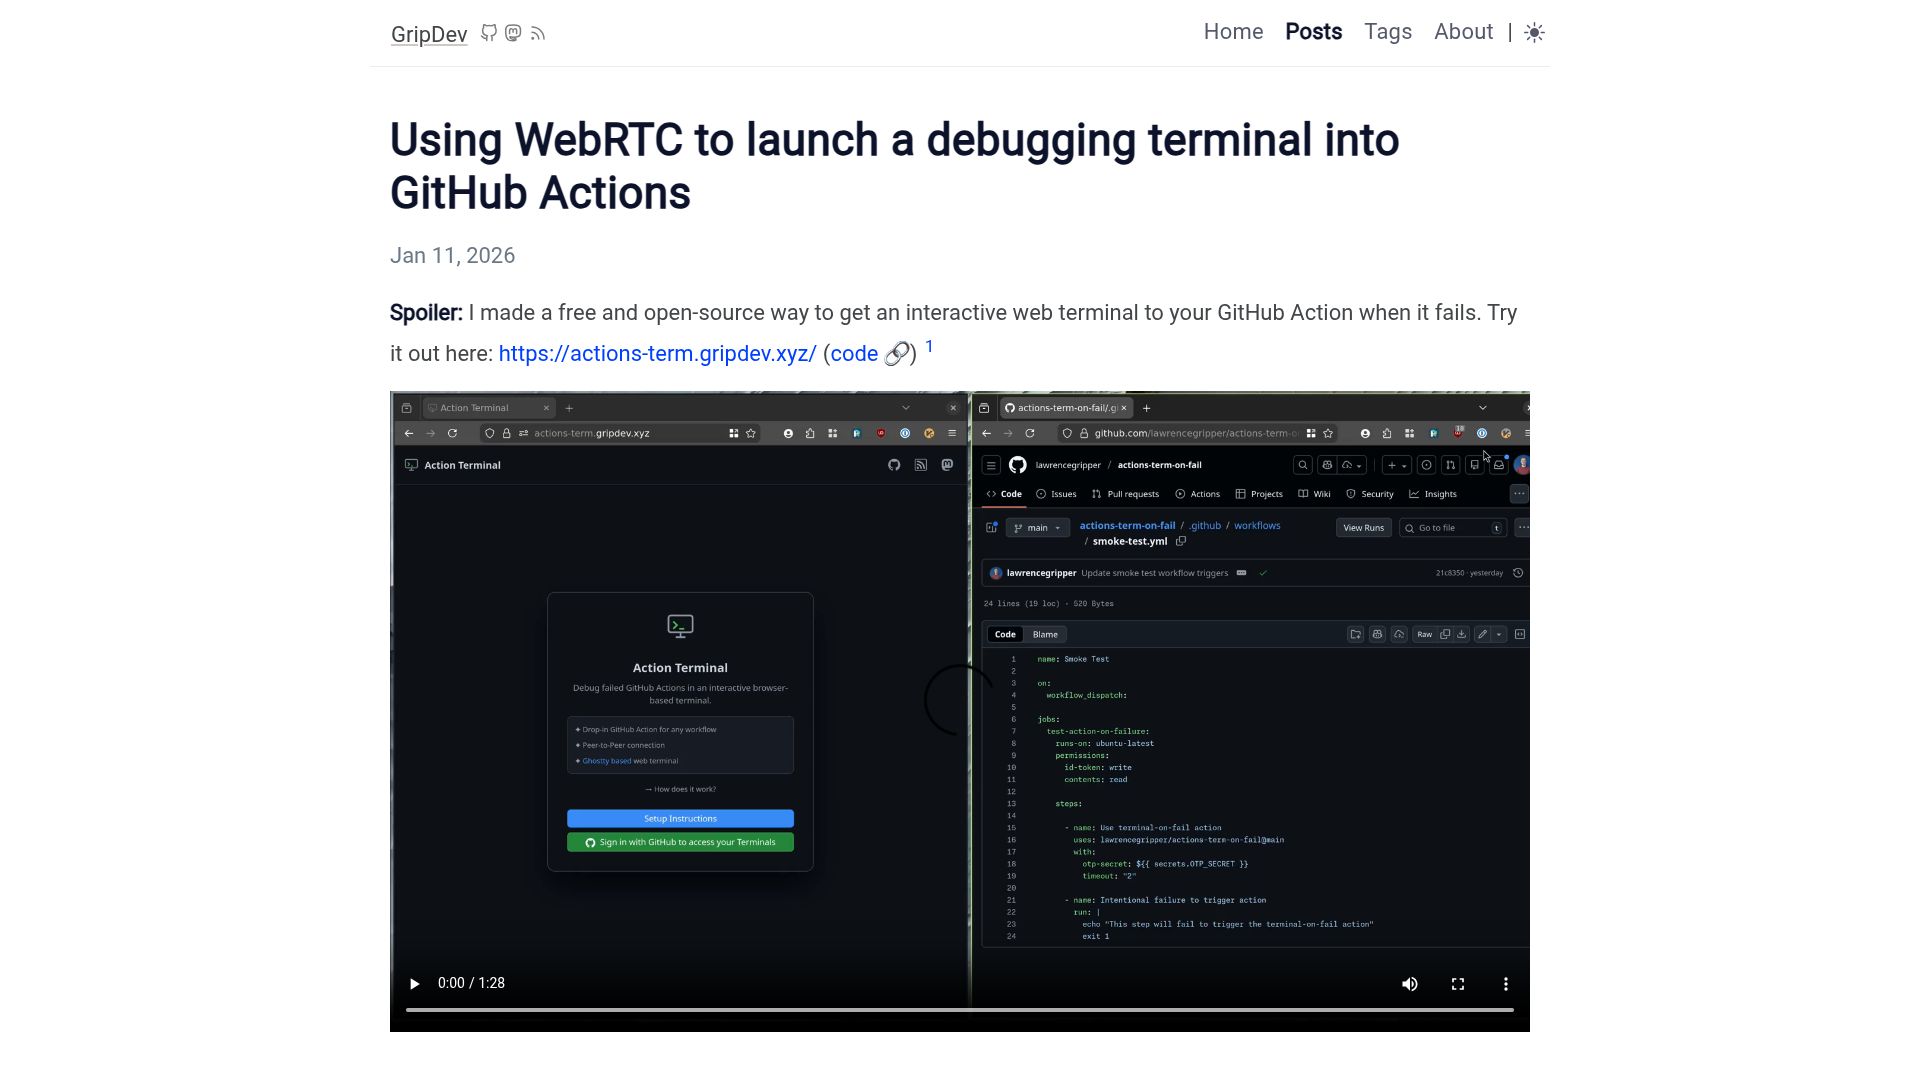Follow the https://actions-term.gripdev.xyz/ link
This screenshot has height=1080, width=1920.
[657, 354]
